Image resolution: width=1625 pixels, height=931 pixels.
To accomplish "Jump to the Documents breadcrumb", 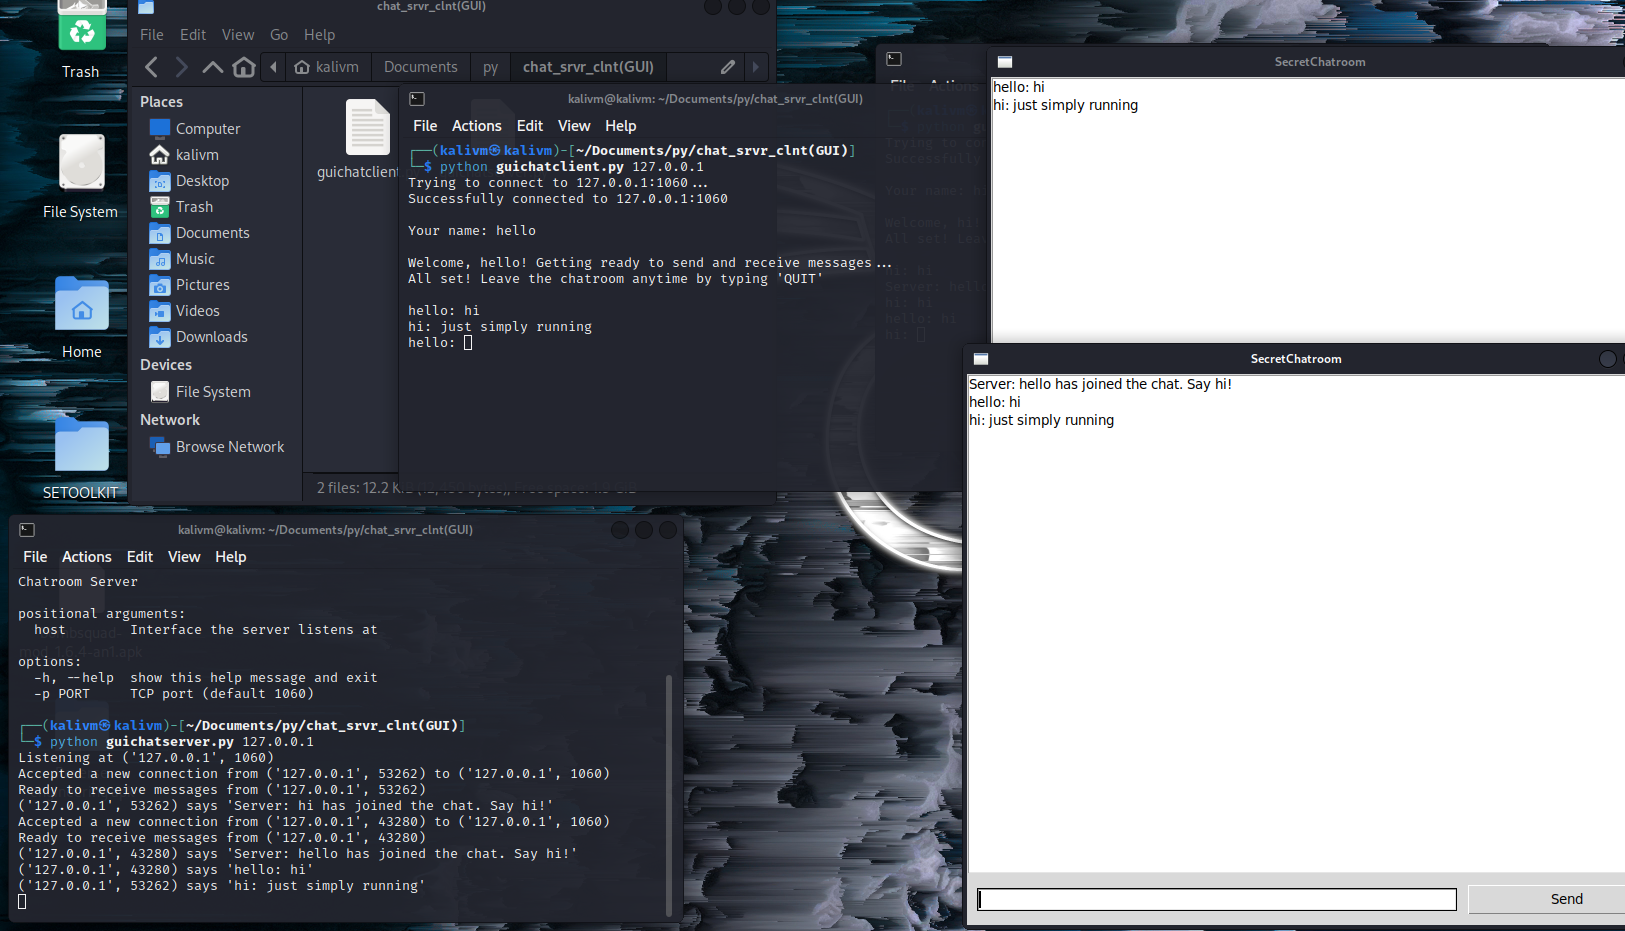I will 420,66.
